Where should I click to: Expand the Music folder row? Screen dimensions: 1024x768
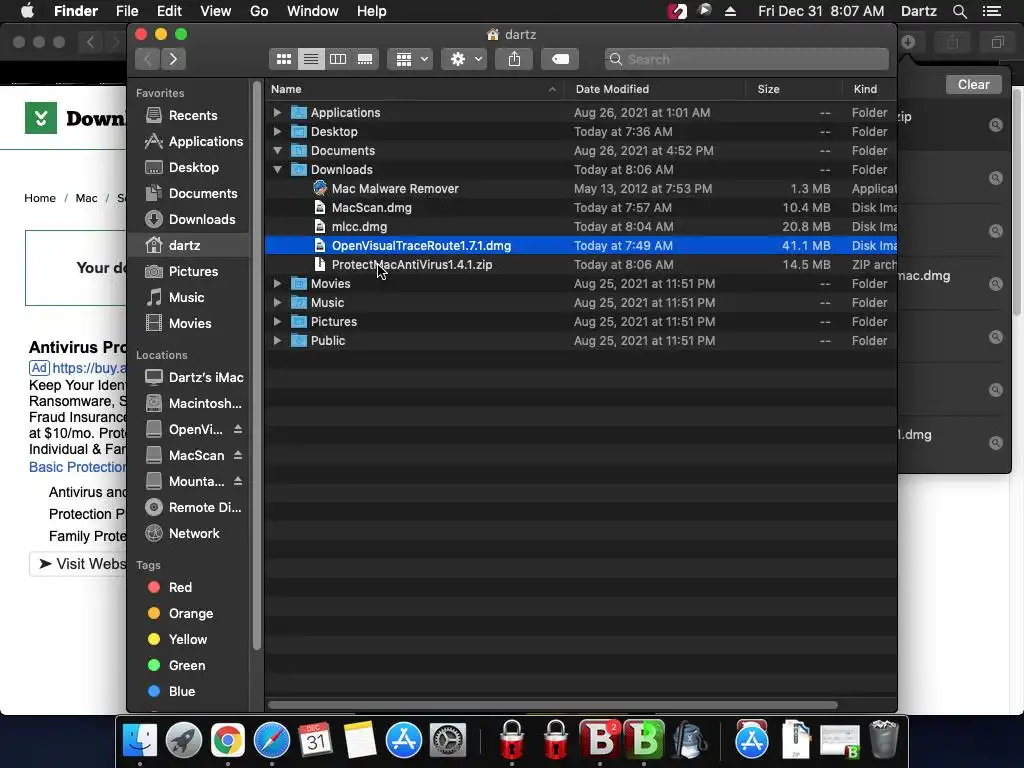tap(277, 302)
